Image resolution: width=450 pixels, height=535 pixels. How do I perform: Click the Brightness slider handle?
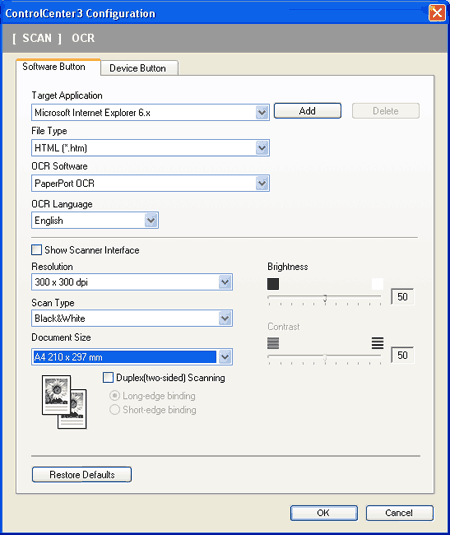[325, 298]
